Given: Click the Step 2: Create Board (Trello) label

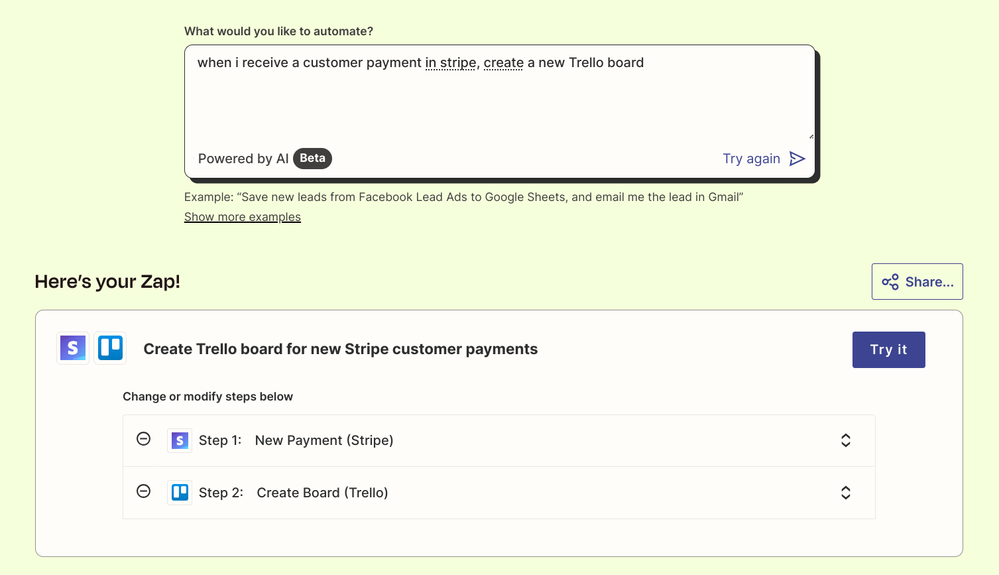Looking at the screenshot, I should point(293,492).
